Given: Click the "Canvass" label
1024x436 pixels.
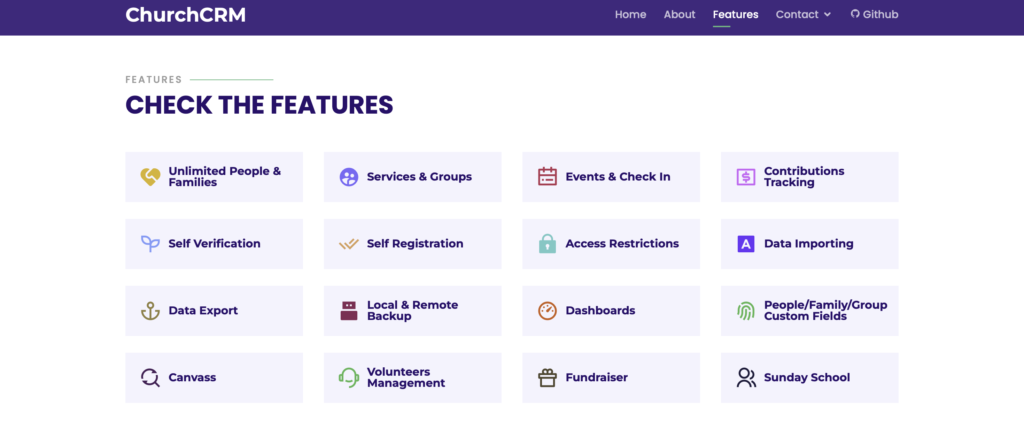Looking at the screenshot, I should (192, 378).
